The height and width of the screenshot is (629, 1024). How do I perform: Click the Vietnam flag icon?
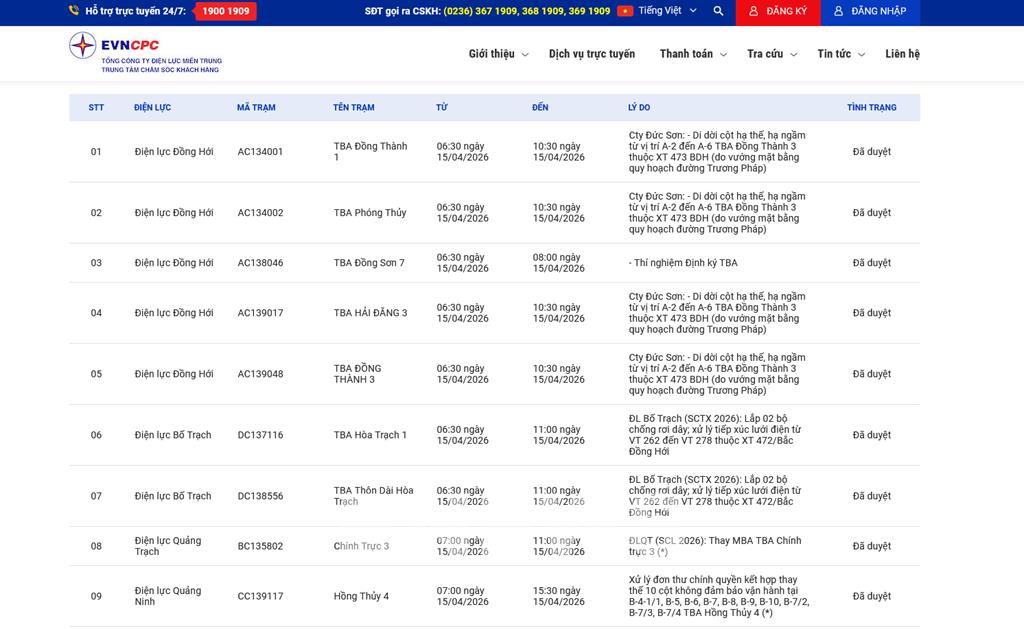pyautogui.click(x=625, y=11)
